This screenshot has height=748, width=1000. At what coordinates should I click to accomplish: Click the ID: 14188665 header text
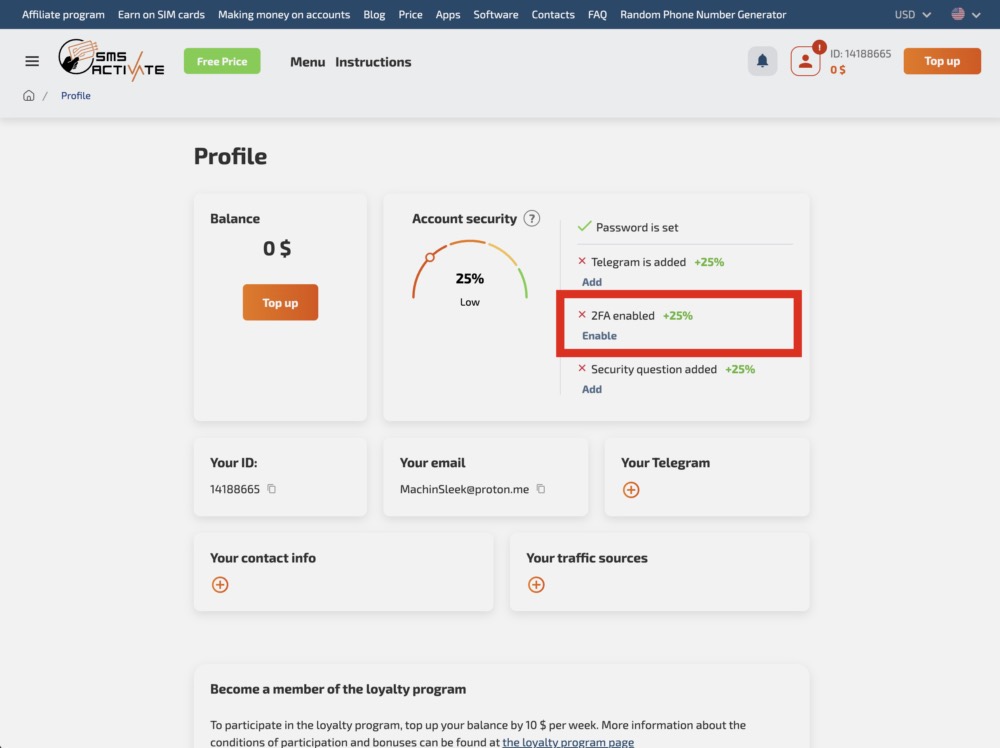coord(860,54)
